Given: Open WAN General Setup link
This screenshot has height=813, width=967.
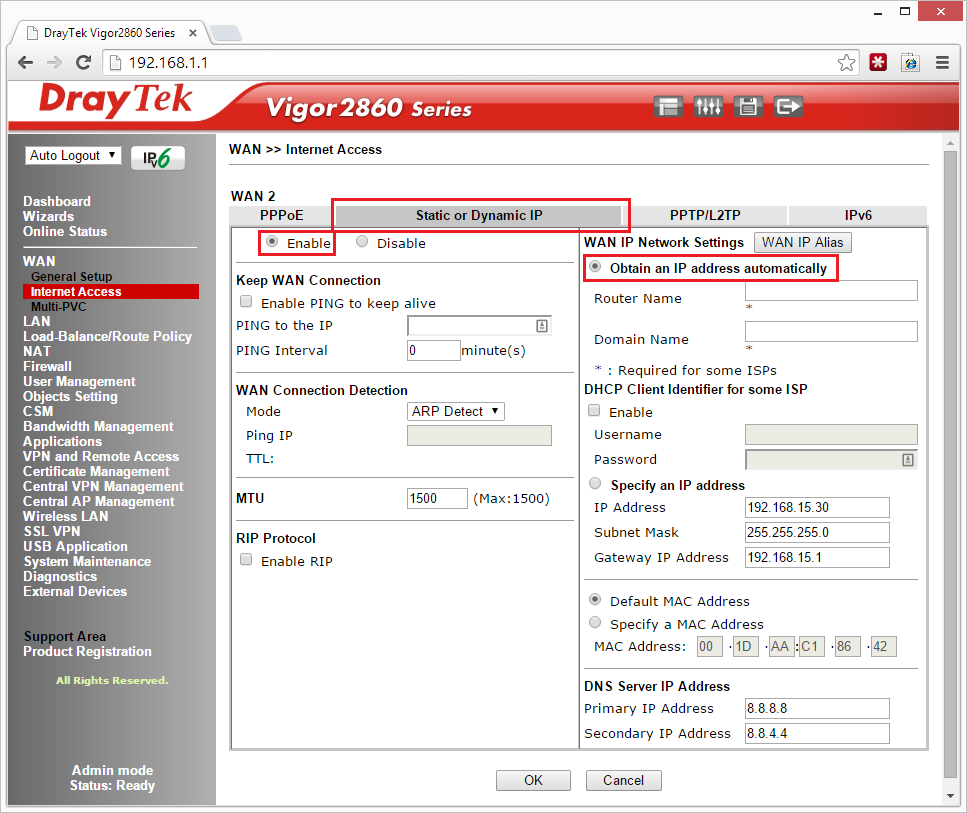Looking at the screenshot, I should [72, 276].
